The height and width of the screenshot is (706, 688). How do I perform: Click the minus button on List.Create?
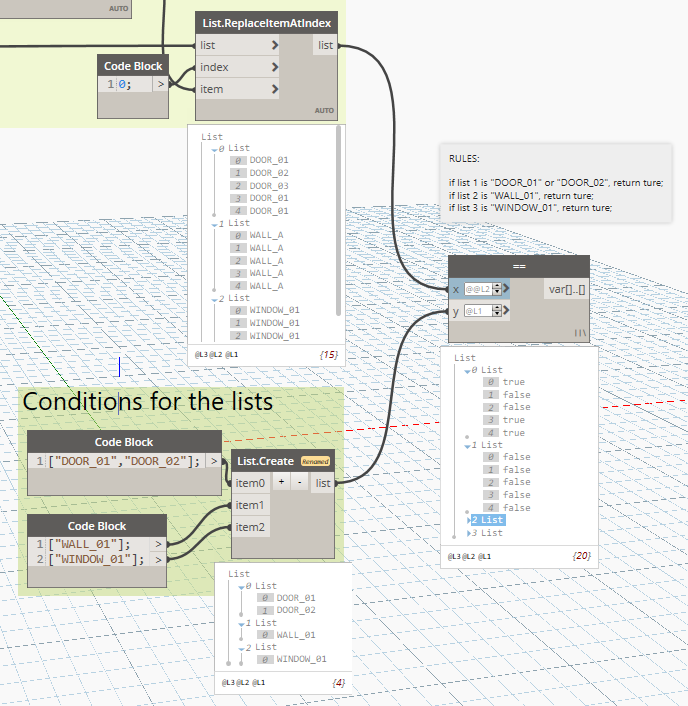click(299, 482)
